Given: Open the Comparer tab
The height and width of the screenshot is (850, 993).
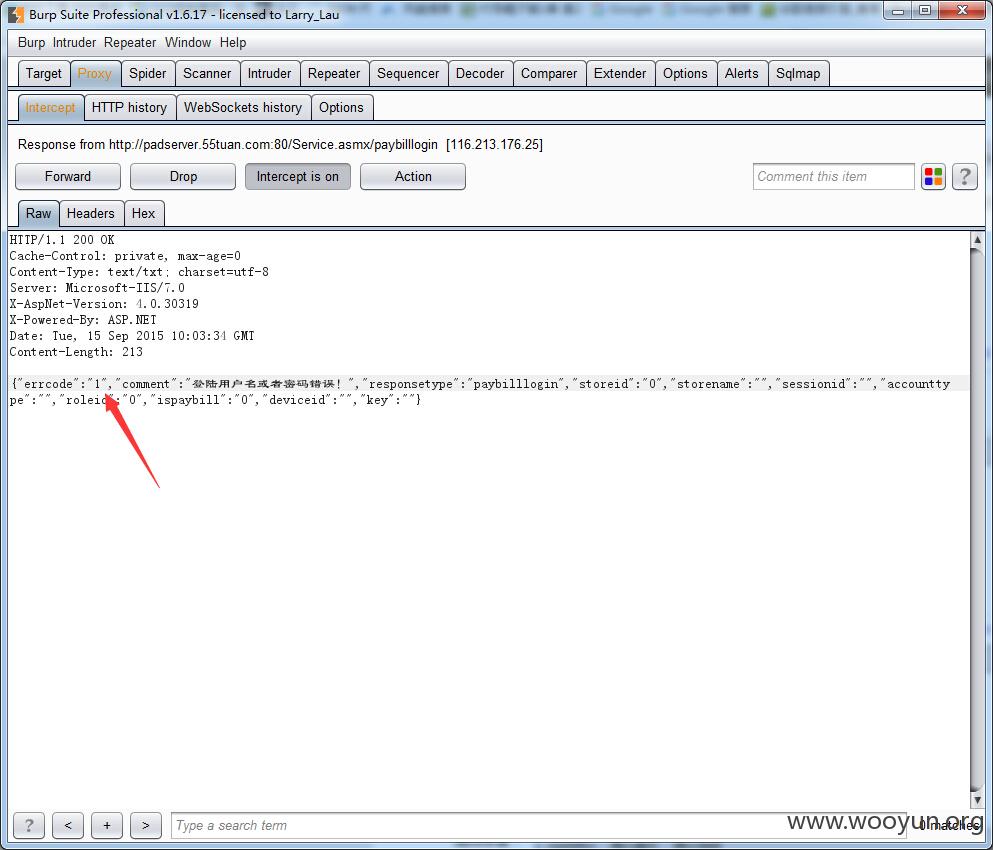Looking at the screenshot, I should 549,73.
